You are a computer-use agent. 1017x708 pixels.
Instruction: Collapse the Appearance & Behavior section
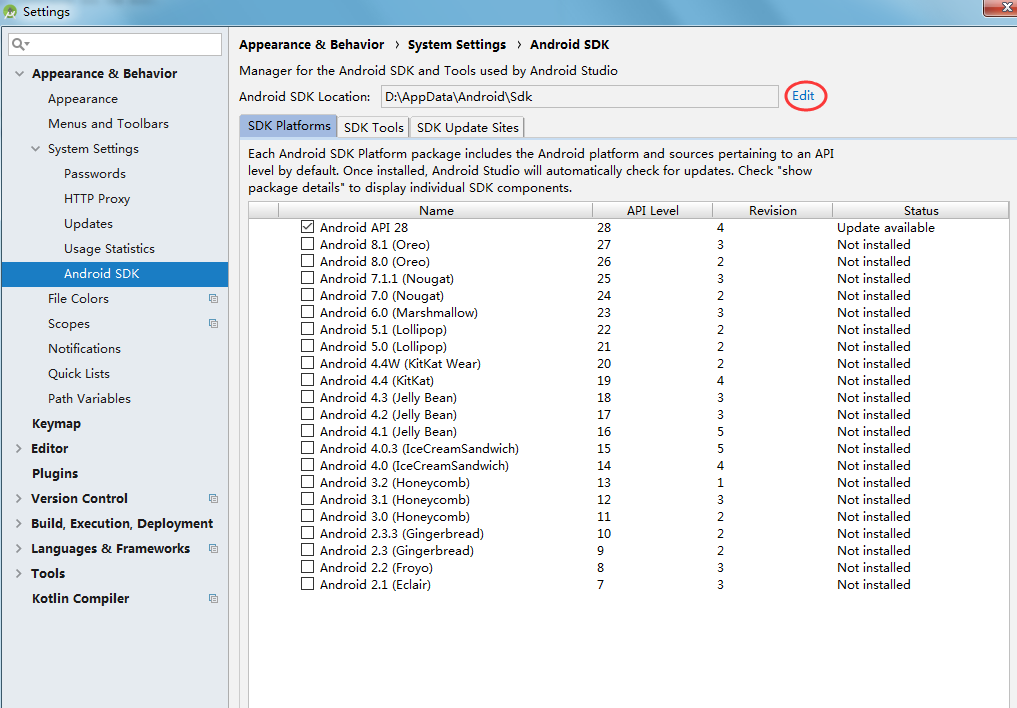(18, 73)
